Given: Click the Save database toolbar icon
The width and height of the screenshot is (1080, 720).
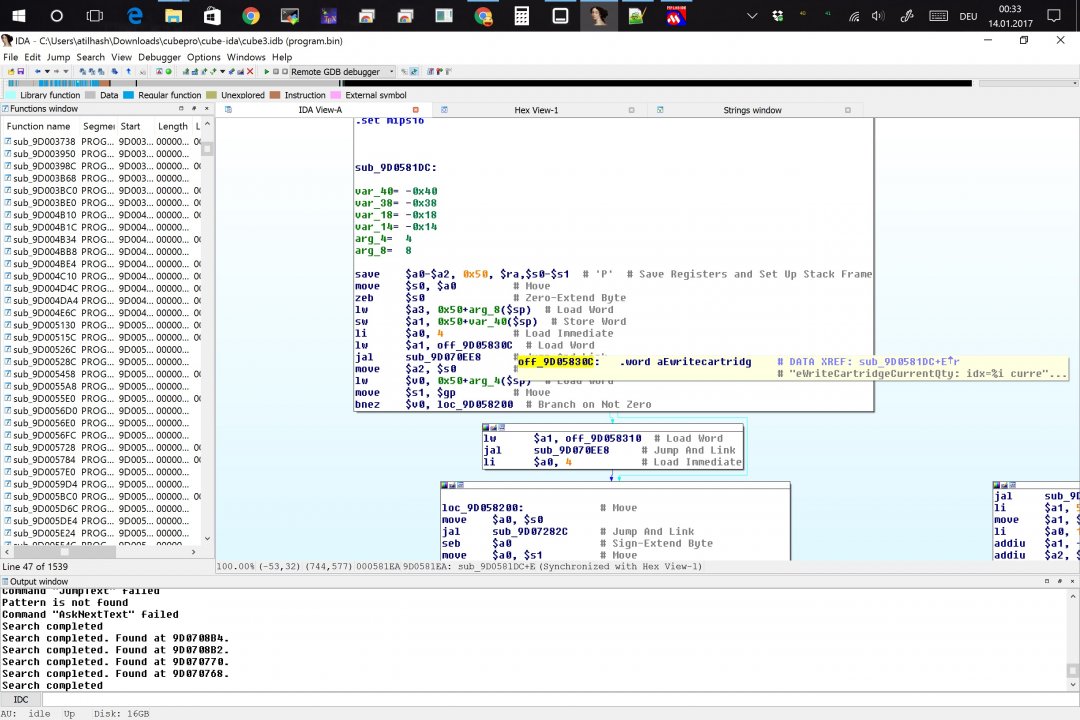Looking at the screenshot, I should (20, 72).
